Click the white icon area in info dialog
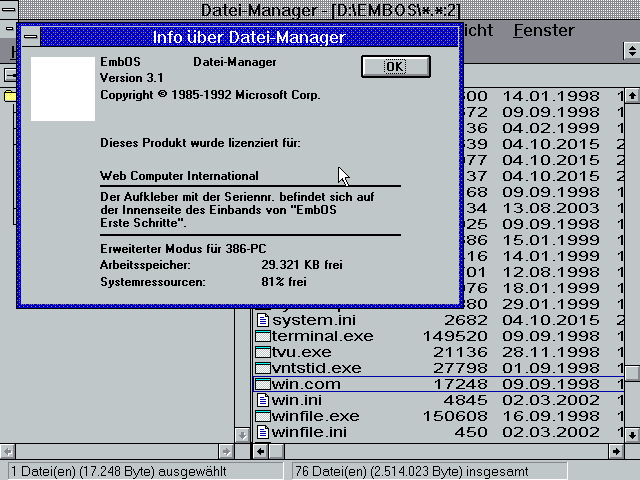 click(63, 89)
